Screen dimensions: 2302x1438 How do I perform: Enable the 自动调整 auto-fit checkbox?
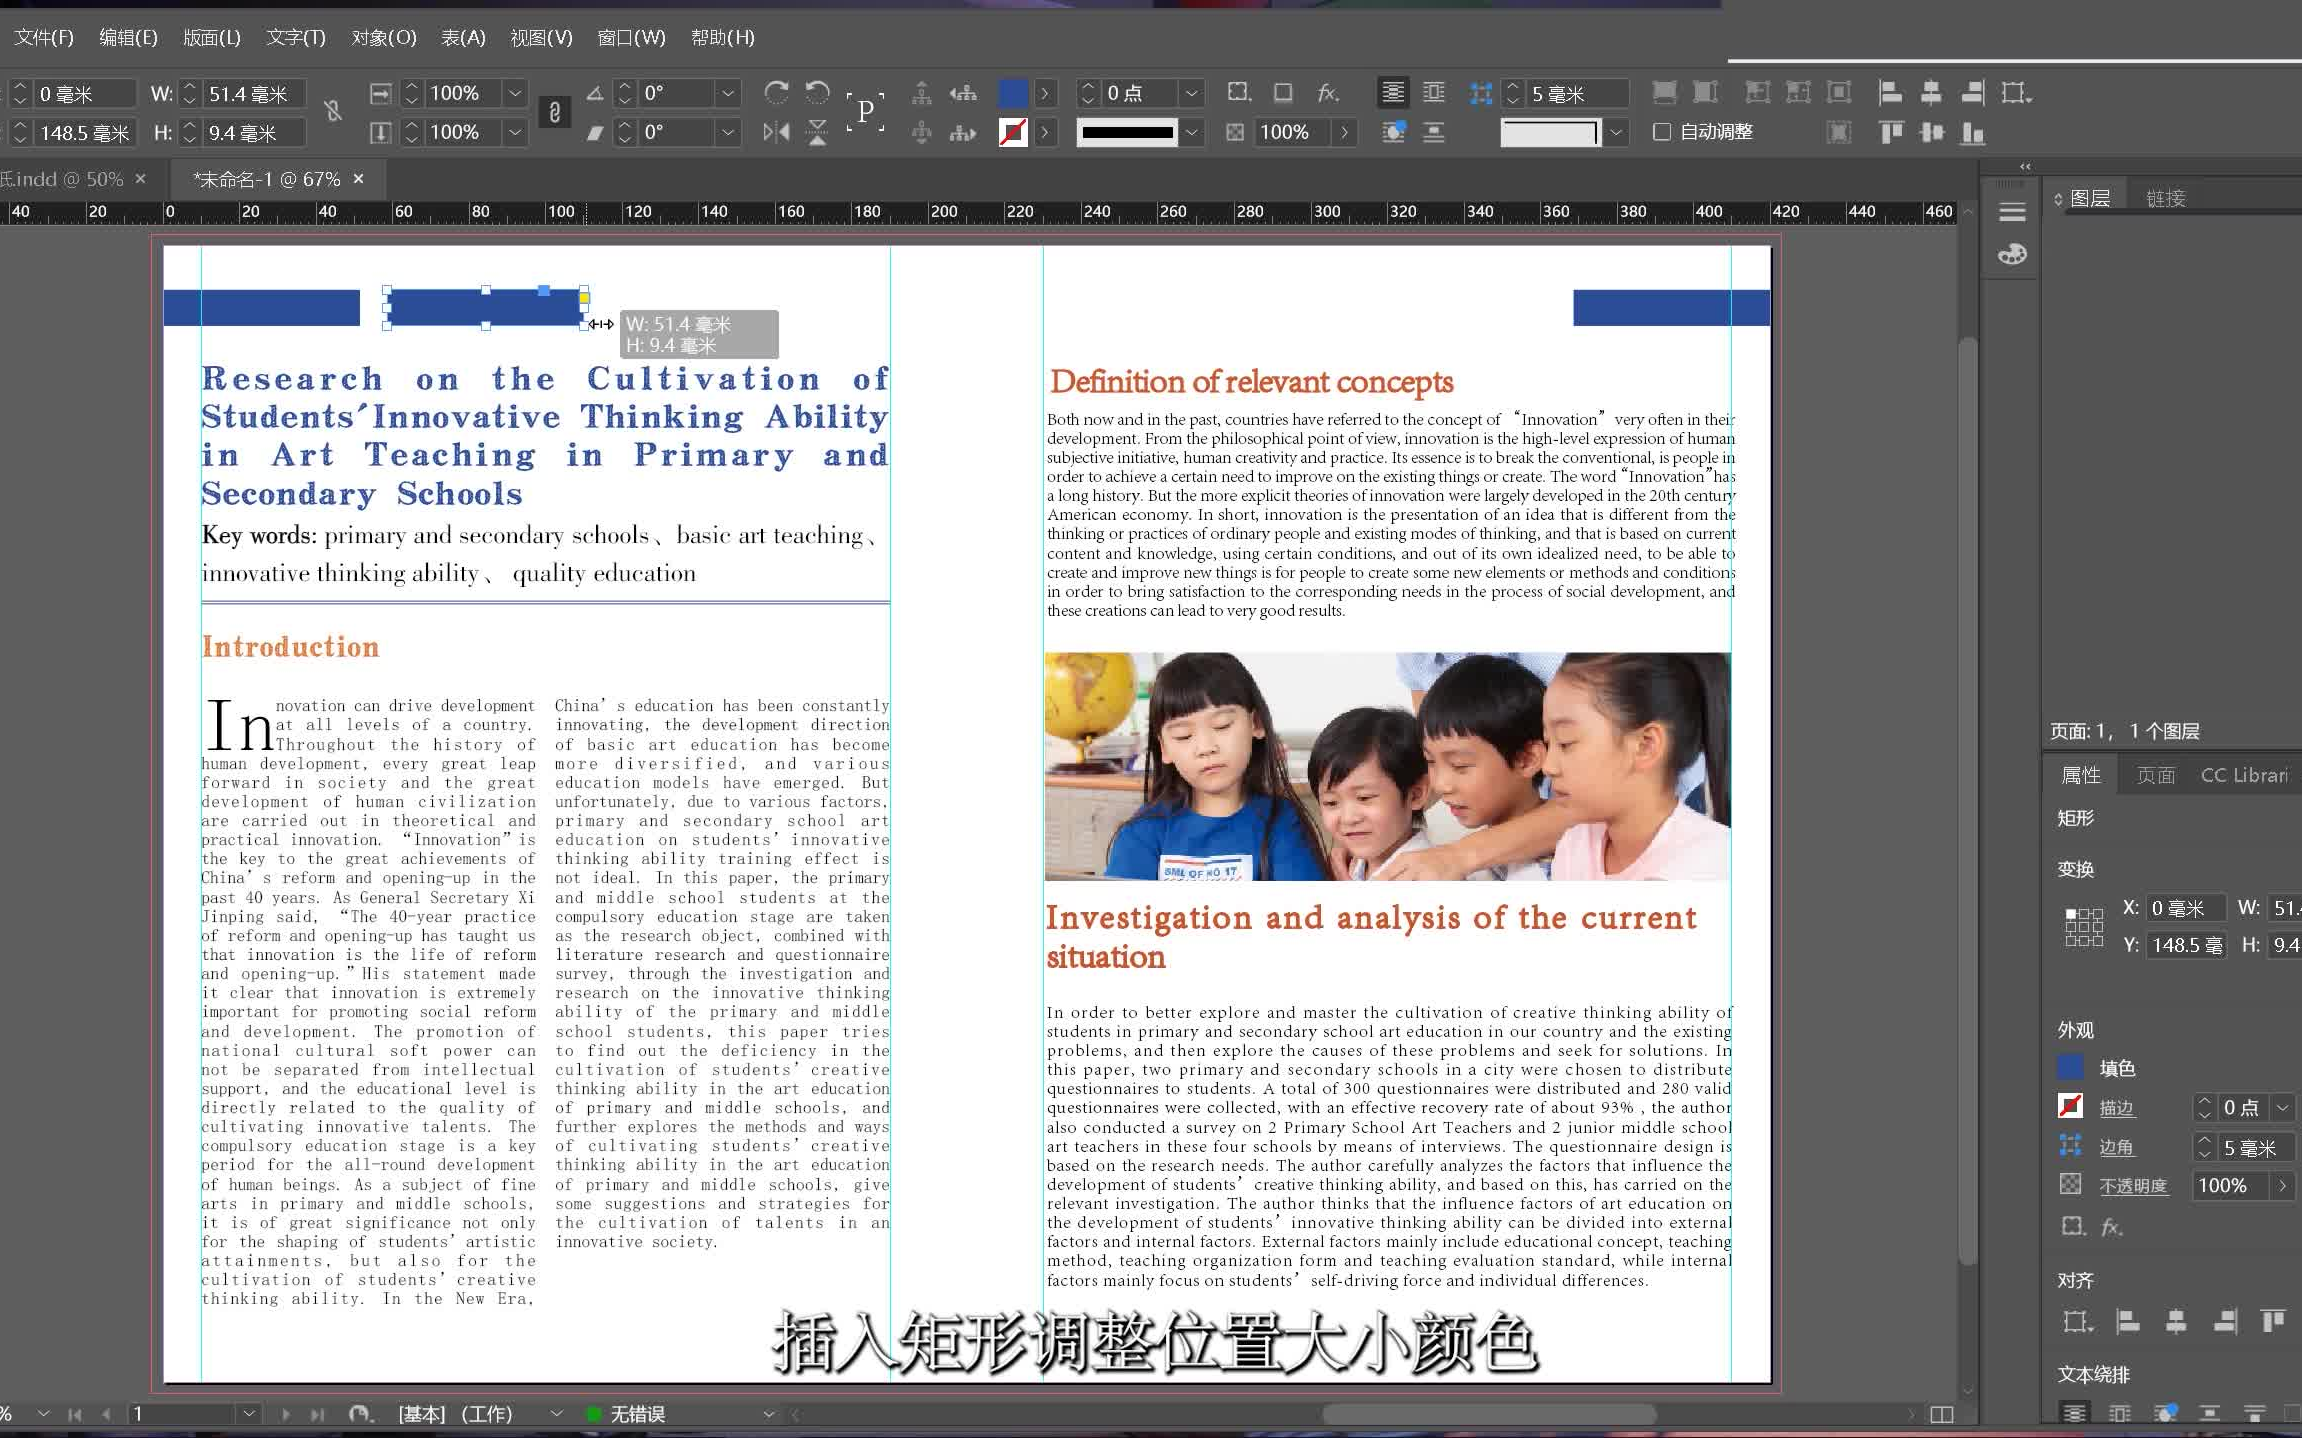click(x=1662, y=132)
